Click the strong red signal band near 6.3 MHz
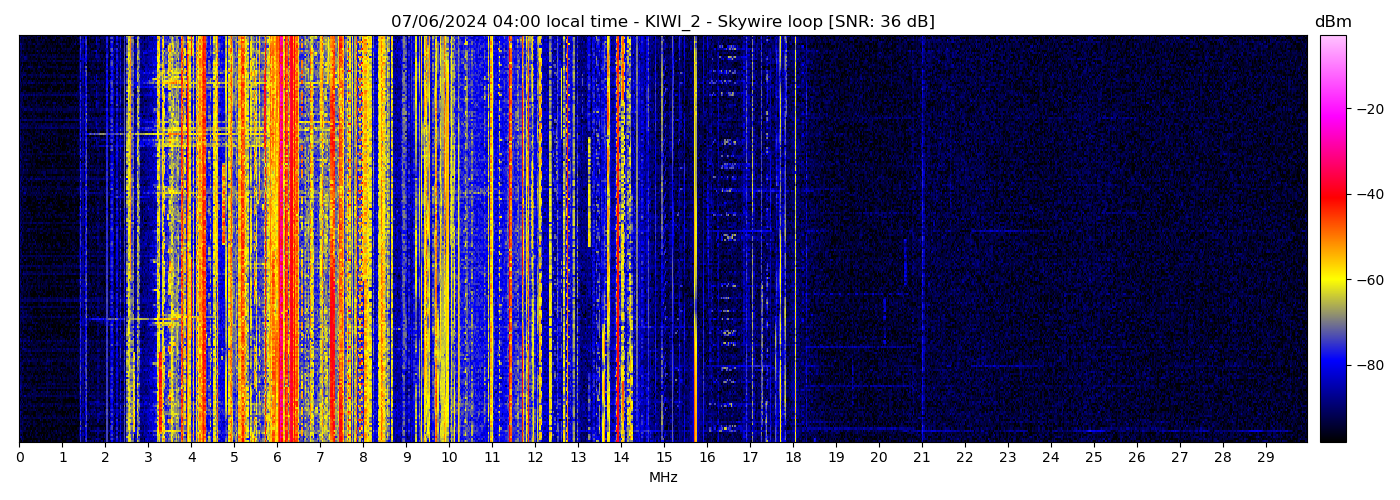This screenshot has height=500, width=1400. point(289,240)
